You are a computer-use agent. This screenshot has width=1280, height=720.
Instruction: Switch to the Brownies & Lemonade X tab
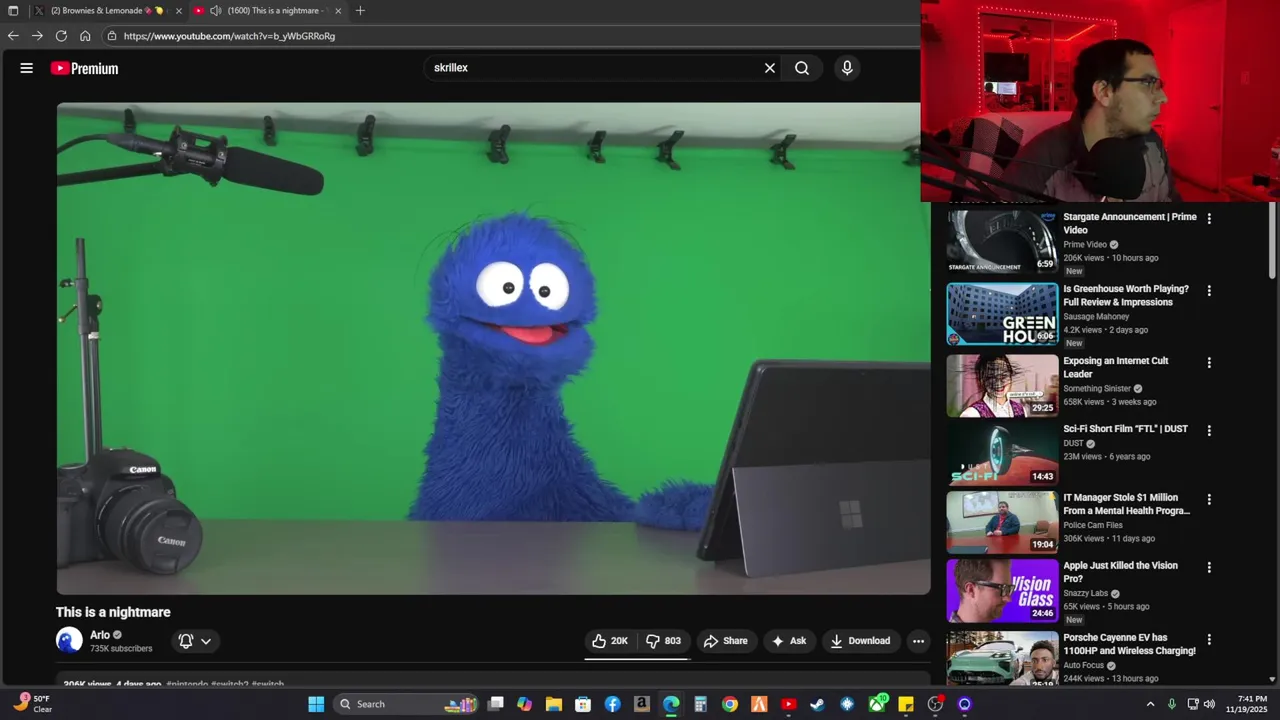[x=108, y=11]
